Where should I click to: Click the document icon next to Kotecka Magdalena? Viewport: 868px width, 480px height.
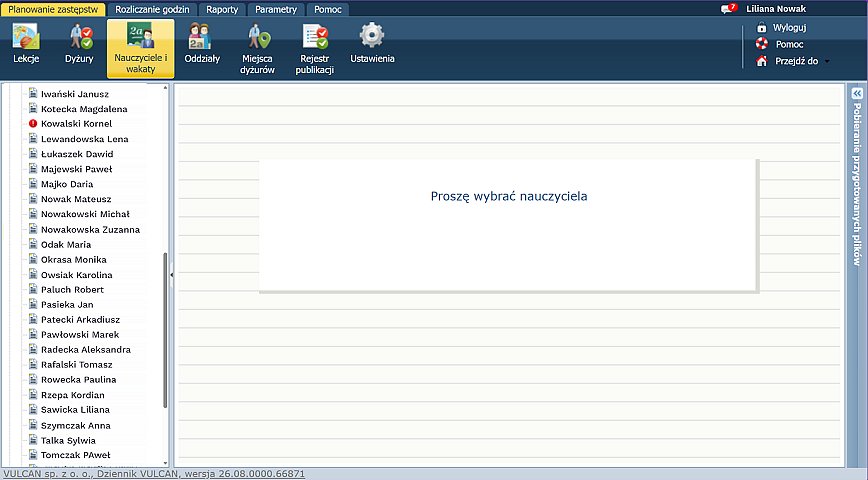click(x=33, y=109)
